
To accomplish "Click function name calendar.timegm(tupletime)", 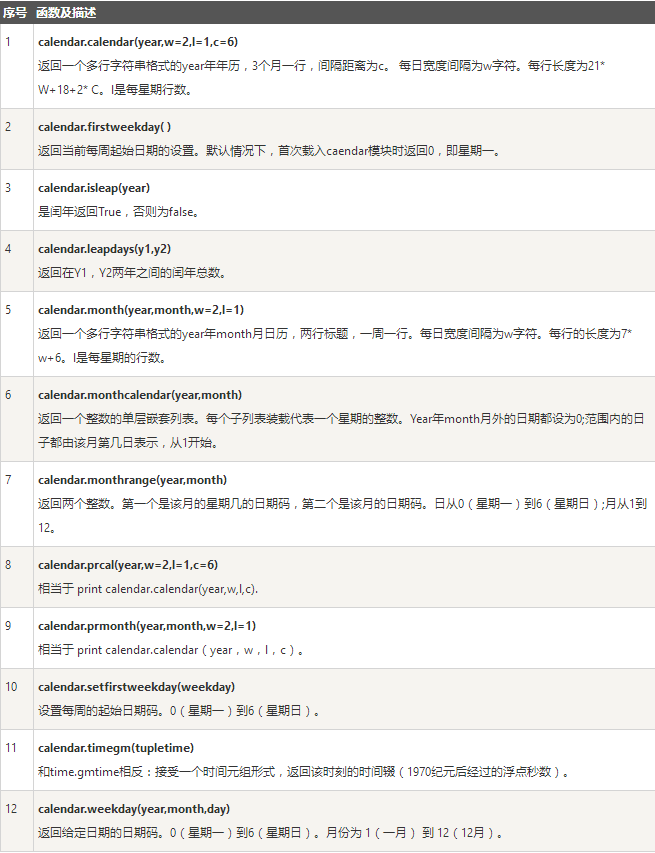I will click(x=116, y=747).
